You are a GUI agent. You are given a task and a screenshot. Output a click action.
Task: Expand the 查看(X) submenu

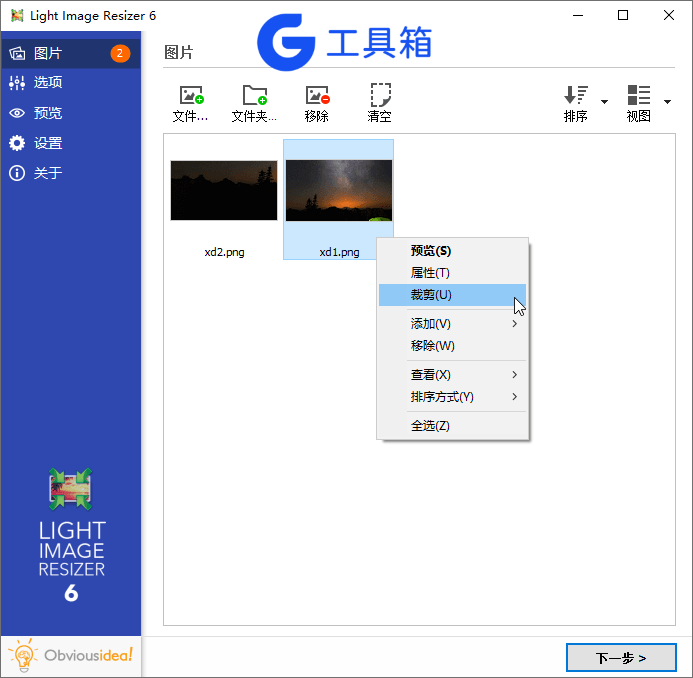click(453, 375)
